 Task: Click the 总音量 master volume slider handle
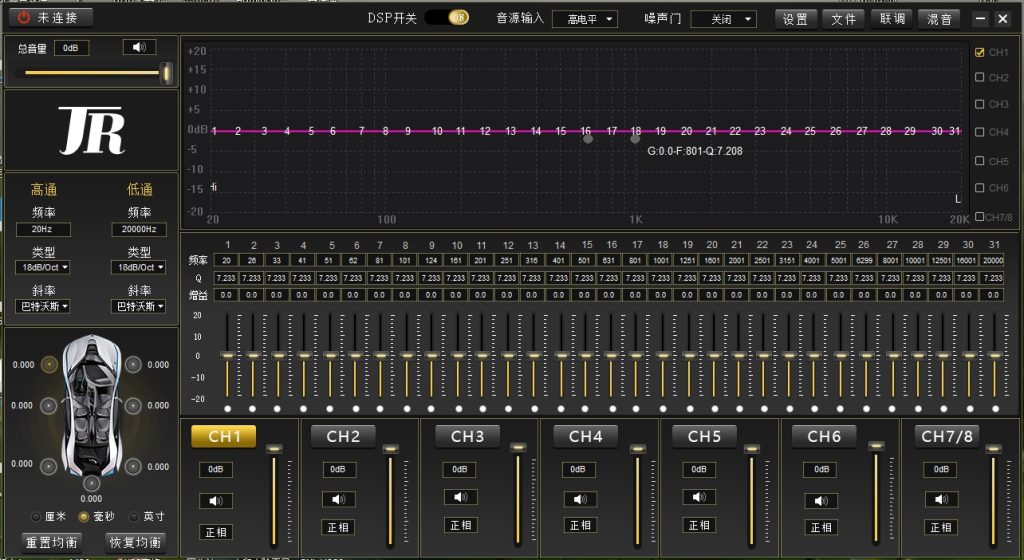click(x=167, y=72)
